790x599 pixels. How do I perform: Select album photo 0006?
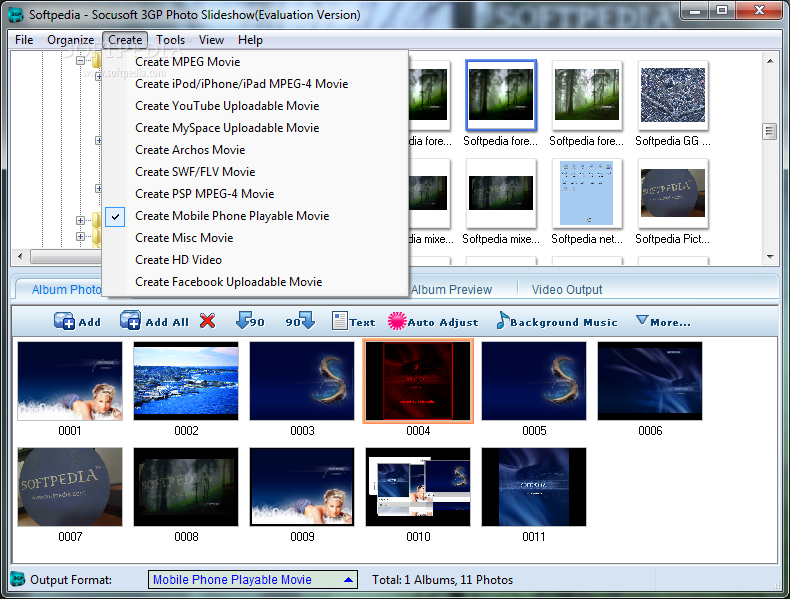coord(650,381)
